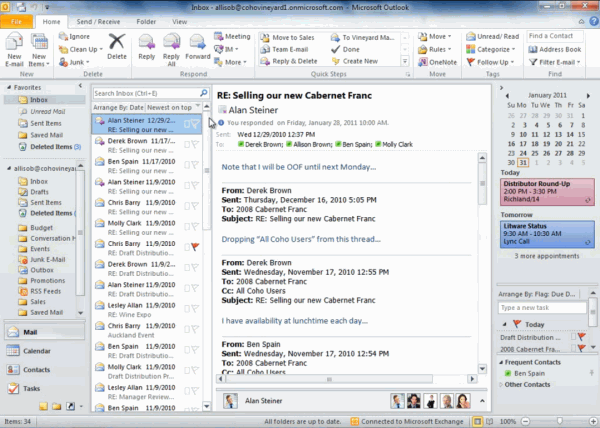The width and height of the screenshot is (600, 428).
Task: Expand the Quick Steps gallery
Action: [x=405, y=61]
